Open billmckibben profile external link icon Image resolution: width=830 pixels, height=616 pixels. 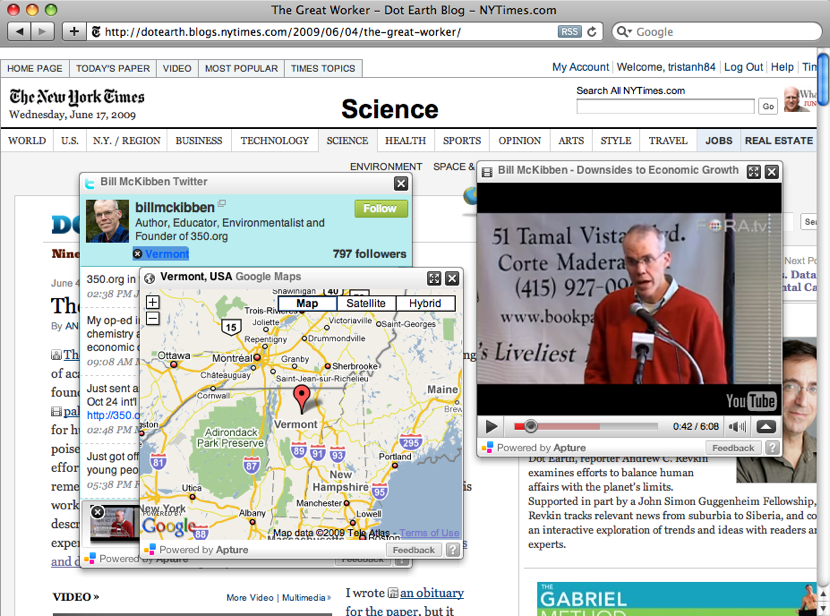click(x=222, y=203)
